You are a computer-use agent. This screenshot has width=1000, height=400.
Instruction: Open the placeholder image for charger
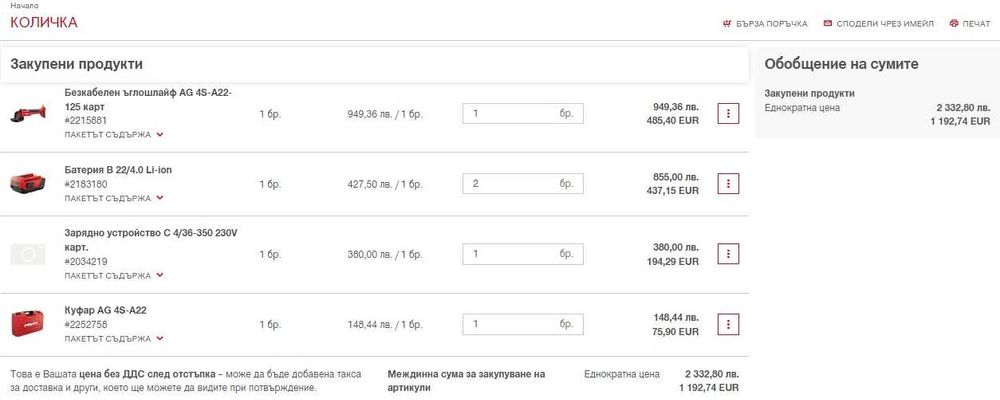click(x=28, y=254)
